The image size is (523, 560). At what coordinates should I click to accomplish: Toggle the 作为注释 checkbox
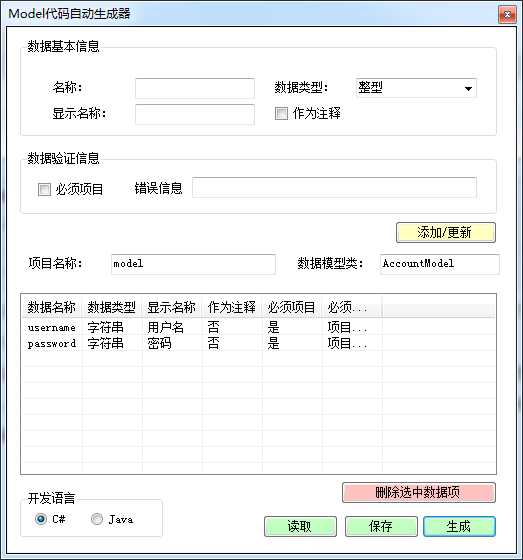tap(281, 114)
